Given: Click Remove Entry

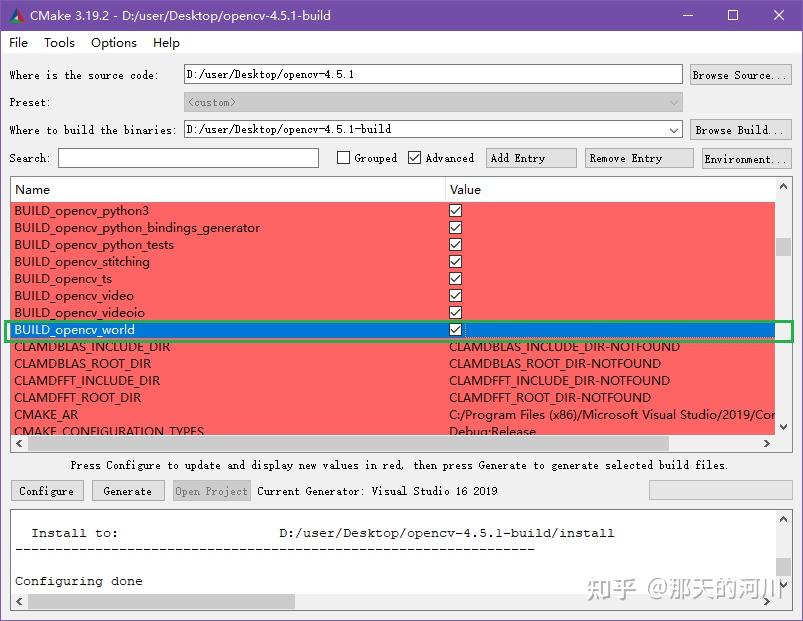Looking at the screenshot, I should point(638,157).
